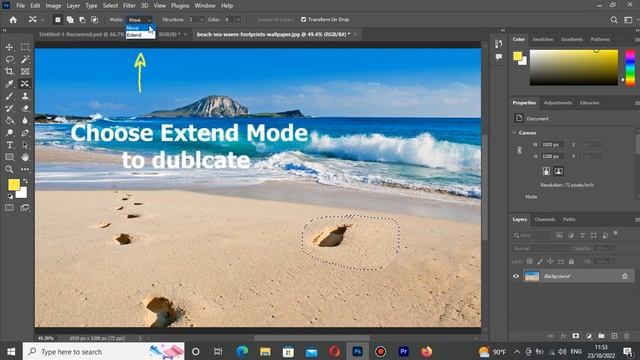Switch to the Channels tab
This screenshot has height=360, width=640.
tap(544, 220)
